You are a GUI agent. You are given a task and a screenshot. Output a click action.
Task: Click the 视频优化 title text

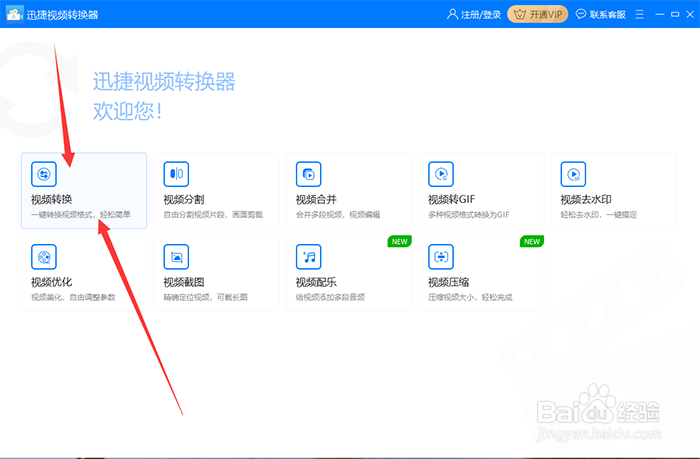coord(51,282)
